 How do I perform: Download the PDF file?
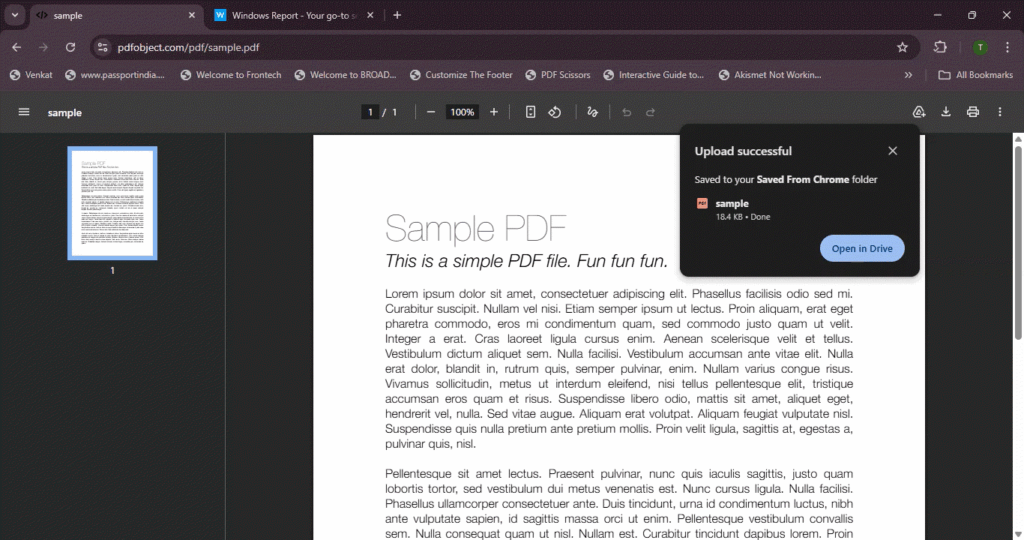(x=946, y=112)
